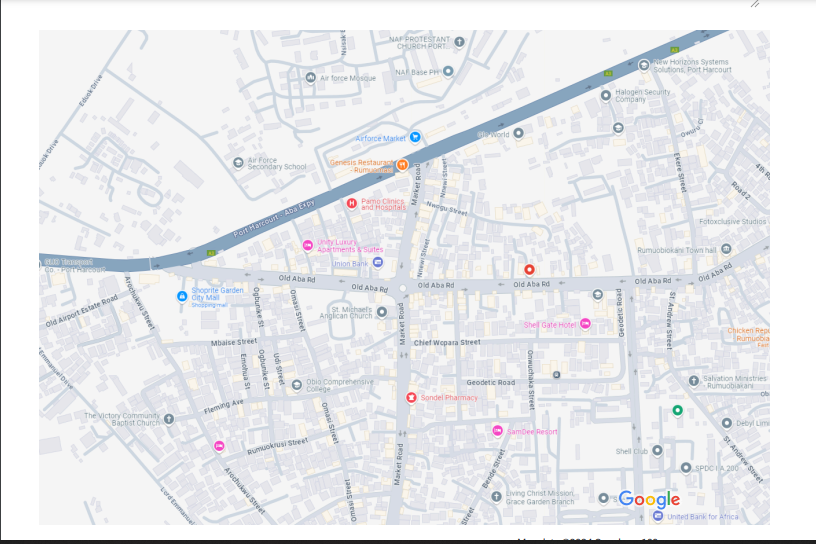Select the Genesis Restaurant orange marker
This screenshot has height=544, width=816.
click(x=401, y=165)
